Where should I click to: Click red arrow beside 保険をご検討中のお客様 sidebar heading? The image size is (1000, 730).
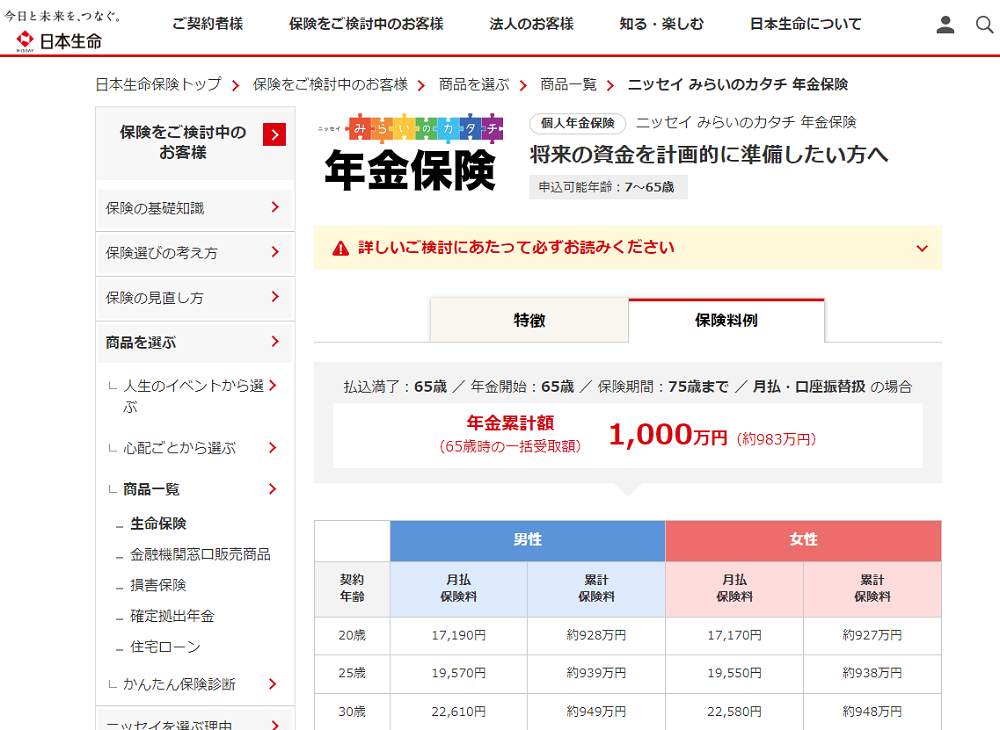pyautogui.click(x=274, y=135)
